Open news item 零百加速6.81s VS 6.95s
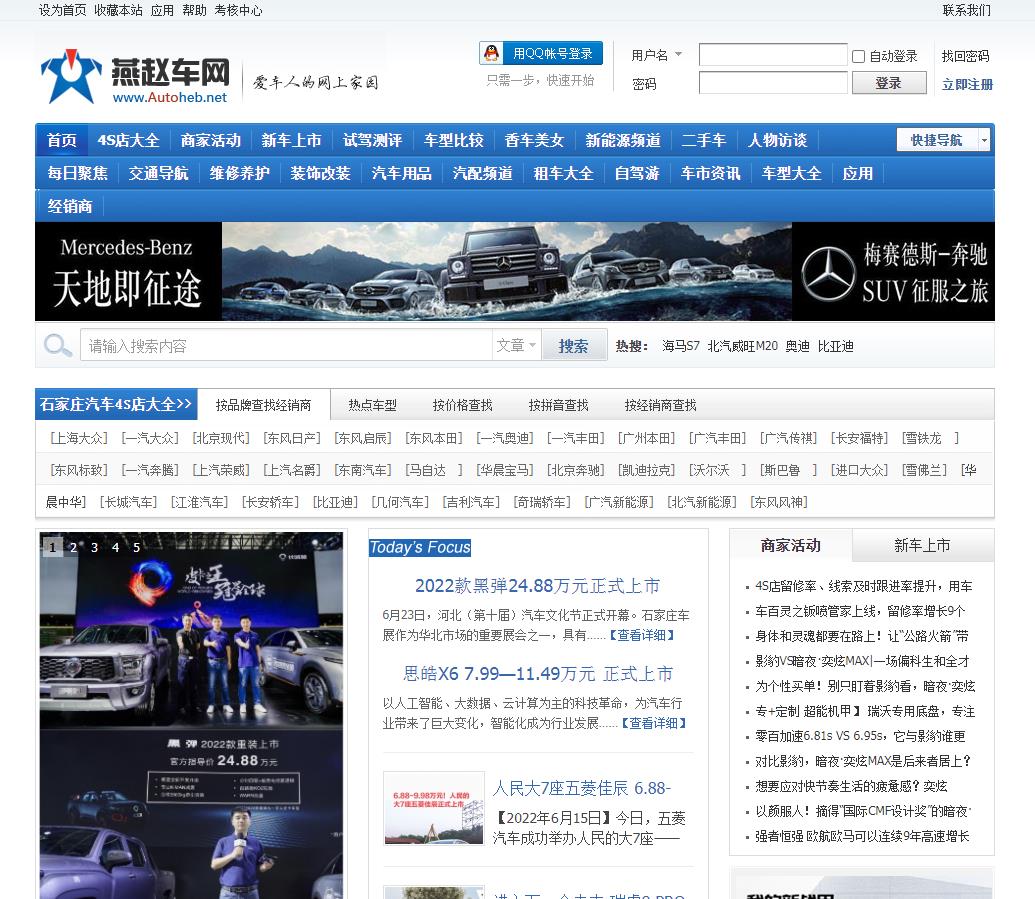The height and width of the screenshot is (899, 1035). (860, 736)
